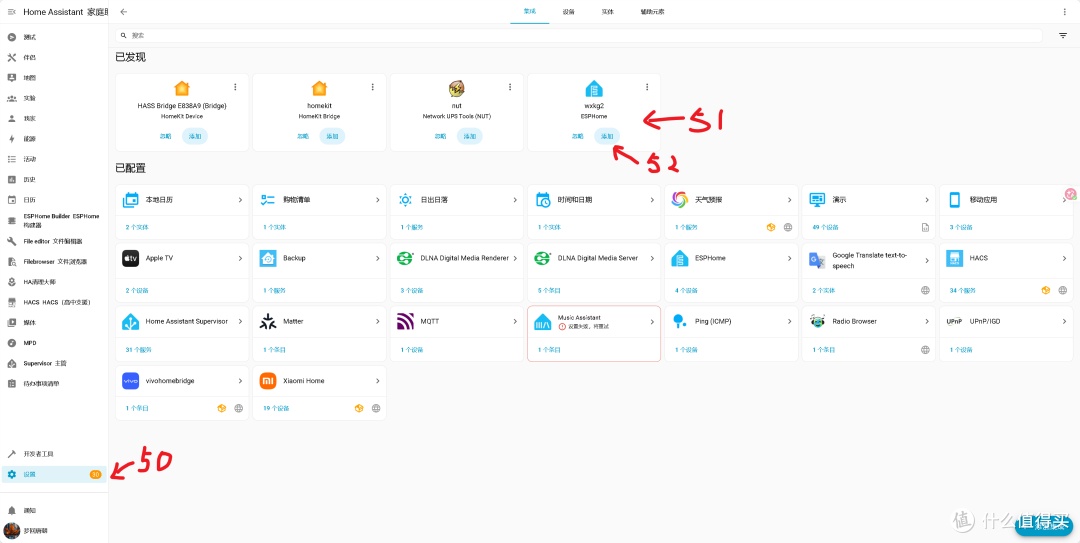
Task: Open the filter icon beside search
Action: (1063, 35)
